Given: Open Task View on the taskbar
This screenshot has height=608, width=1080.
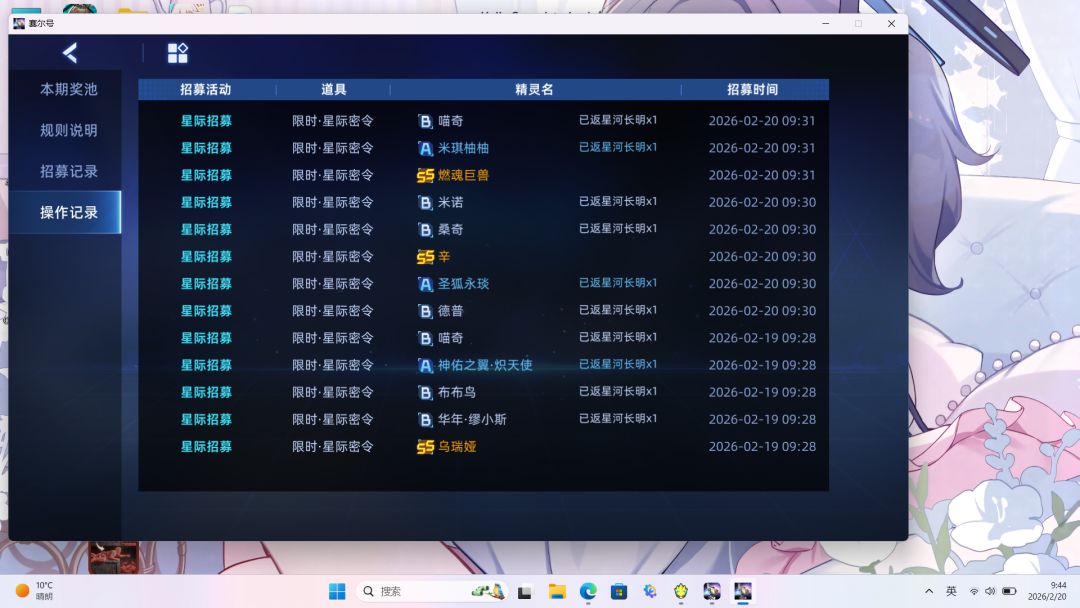Looking at the screenshot, I should click(525, 591).
